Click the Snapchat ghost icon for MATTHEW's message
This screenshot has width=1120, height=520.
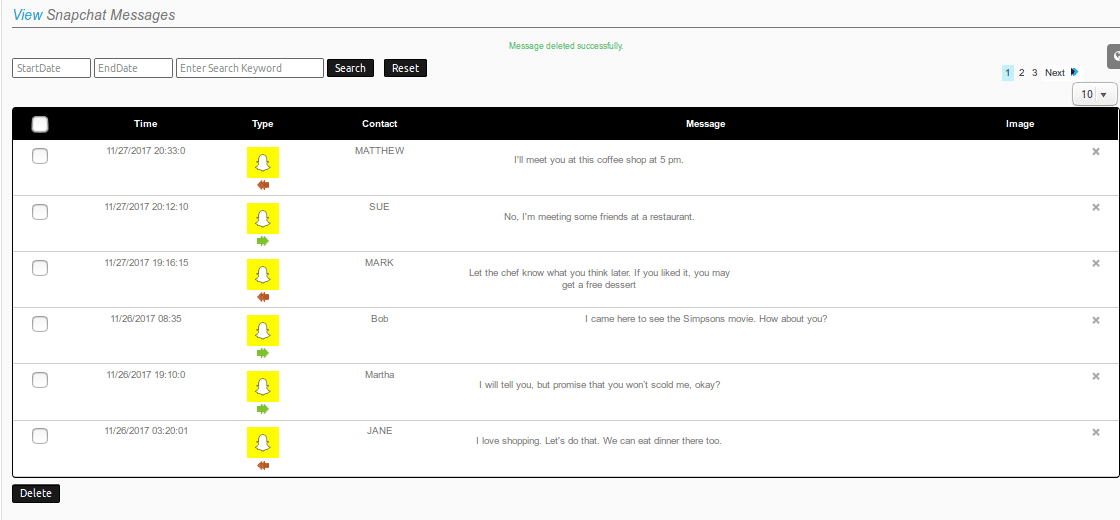point(263,163)
